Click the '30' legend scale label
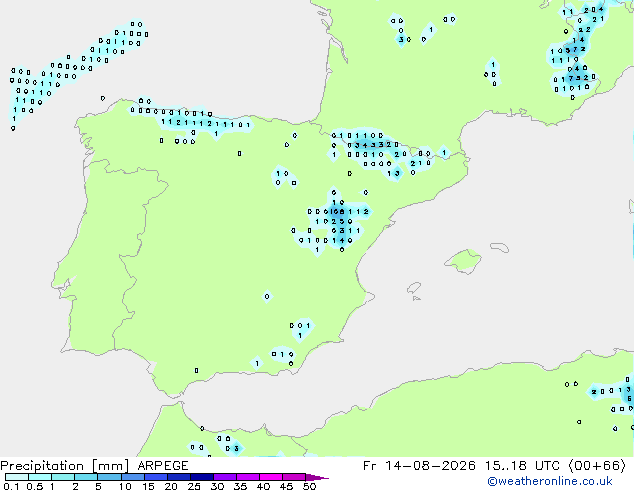634x490 pixels. (x=217, y=486)
